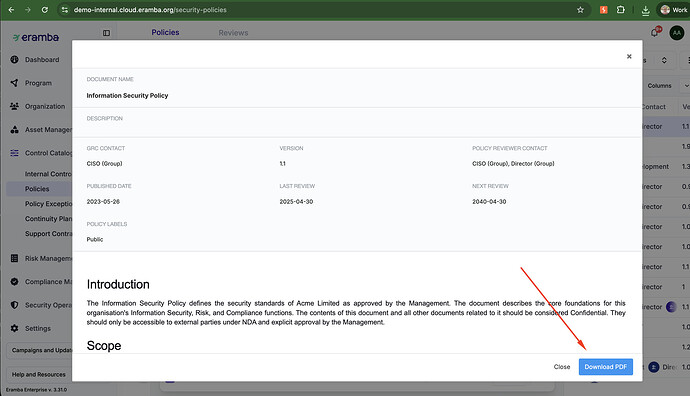Image resolution: width=690 pixels, height=396 pixels.
Task: Click the Information Security Policy document name
Action: 127,95
